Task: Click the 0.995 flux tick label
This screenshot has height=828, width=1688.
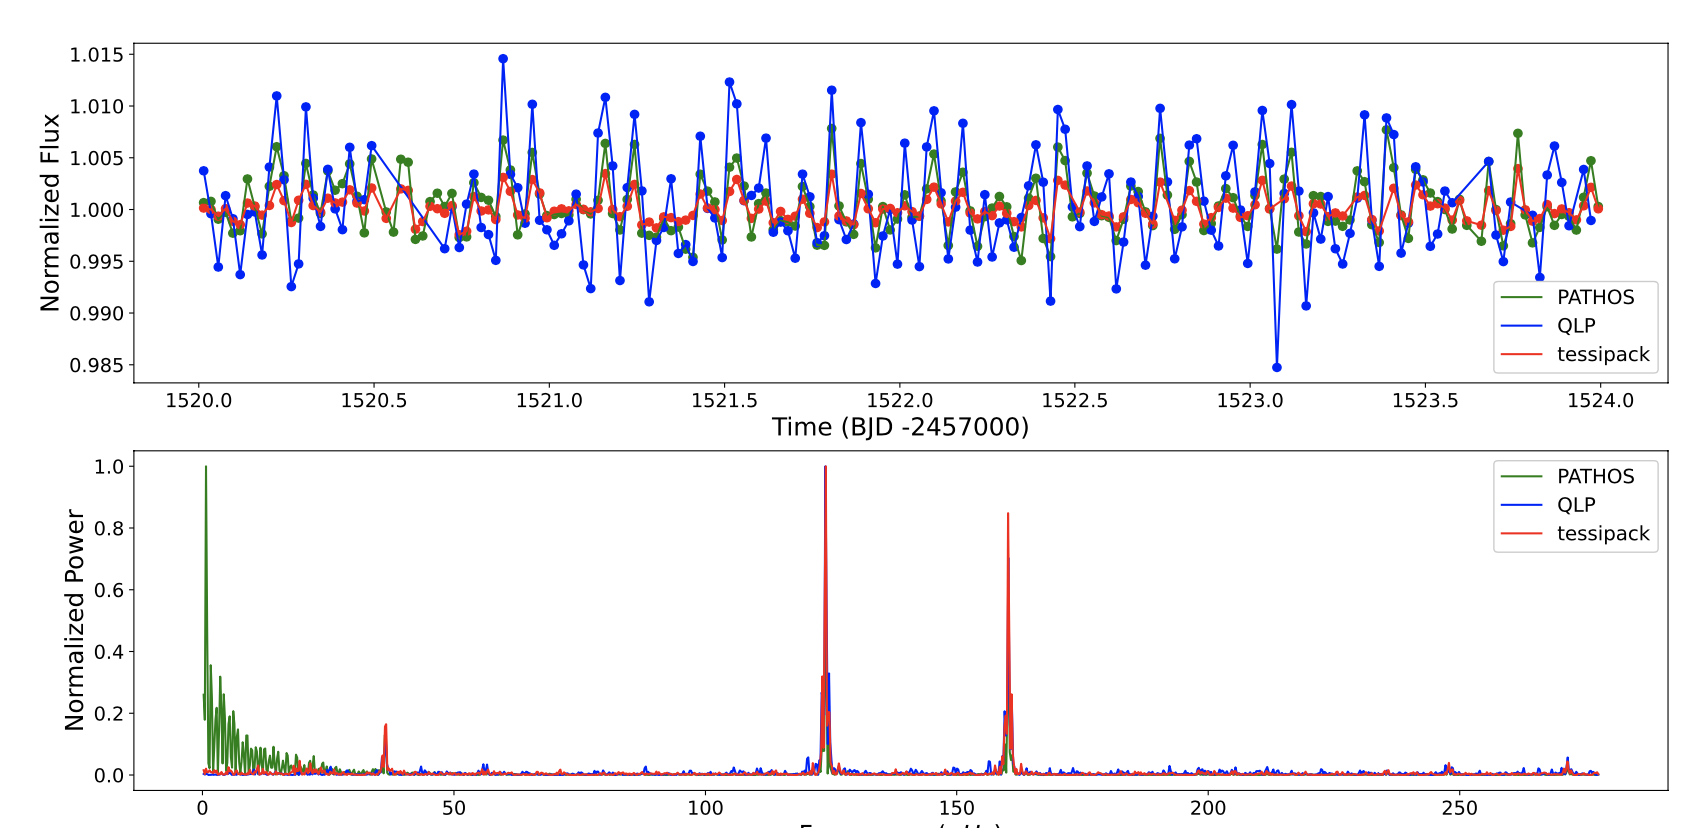Action: pos(97,262)
